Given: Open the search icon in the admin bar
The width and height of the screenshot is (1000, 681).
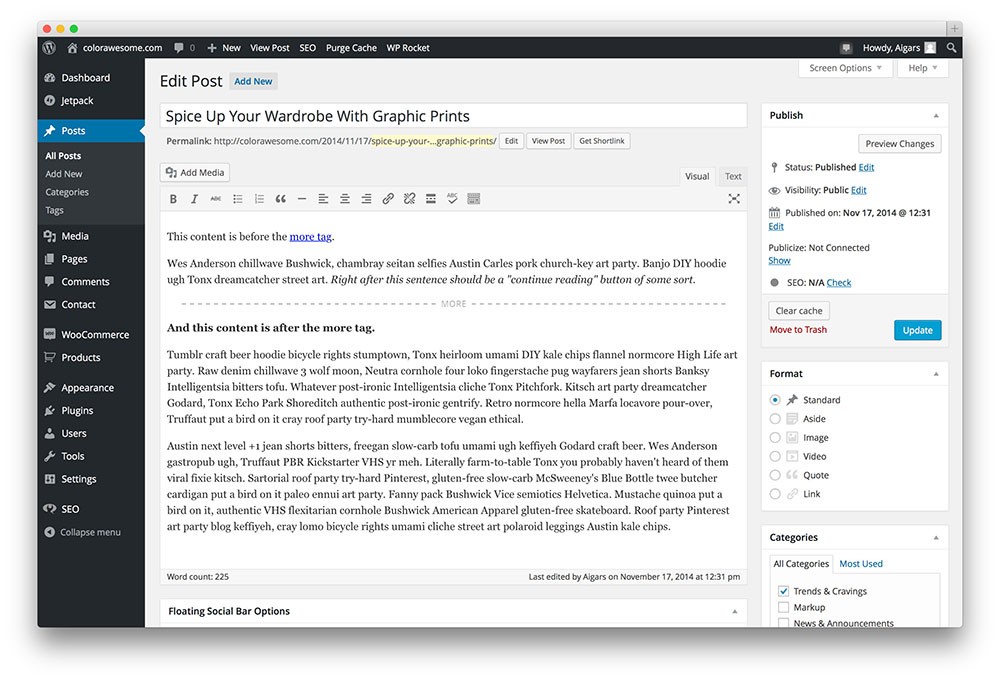Looking at the screenshot, I should coord(952,48).
